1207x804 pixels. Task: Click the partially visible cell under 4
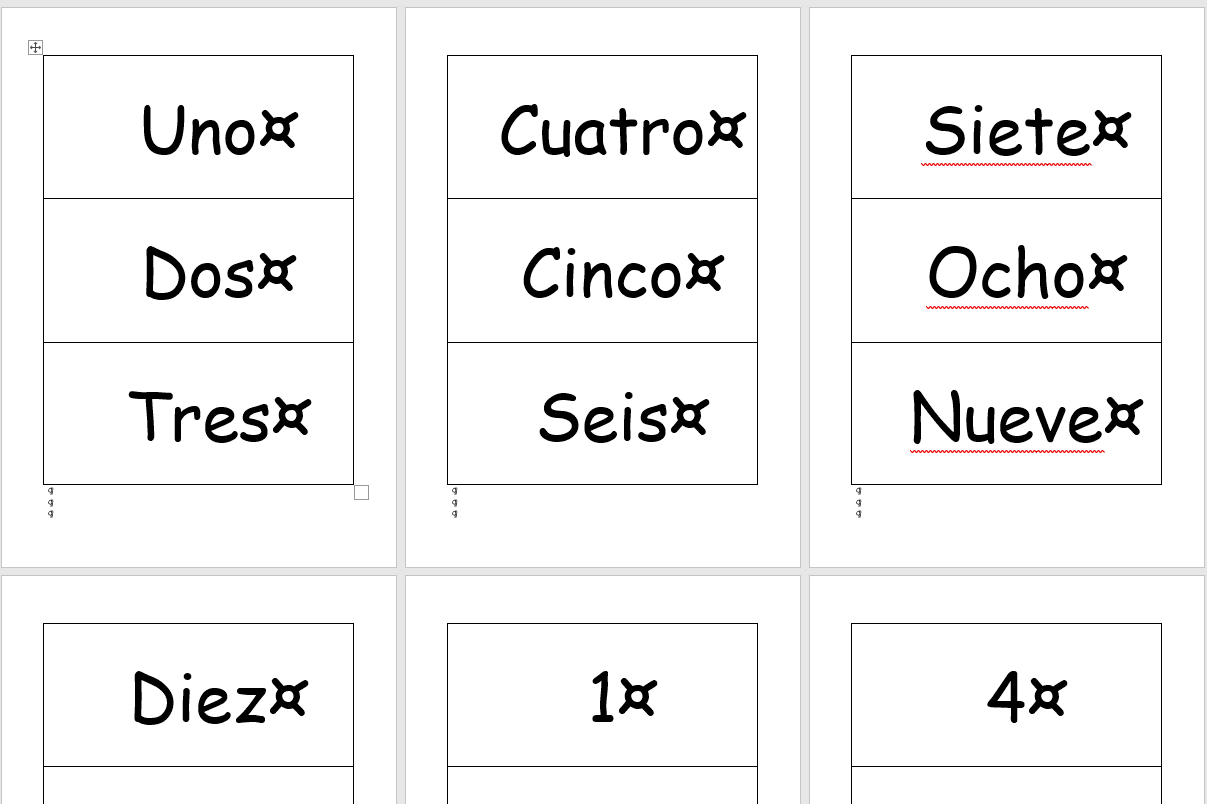1006,786
